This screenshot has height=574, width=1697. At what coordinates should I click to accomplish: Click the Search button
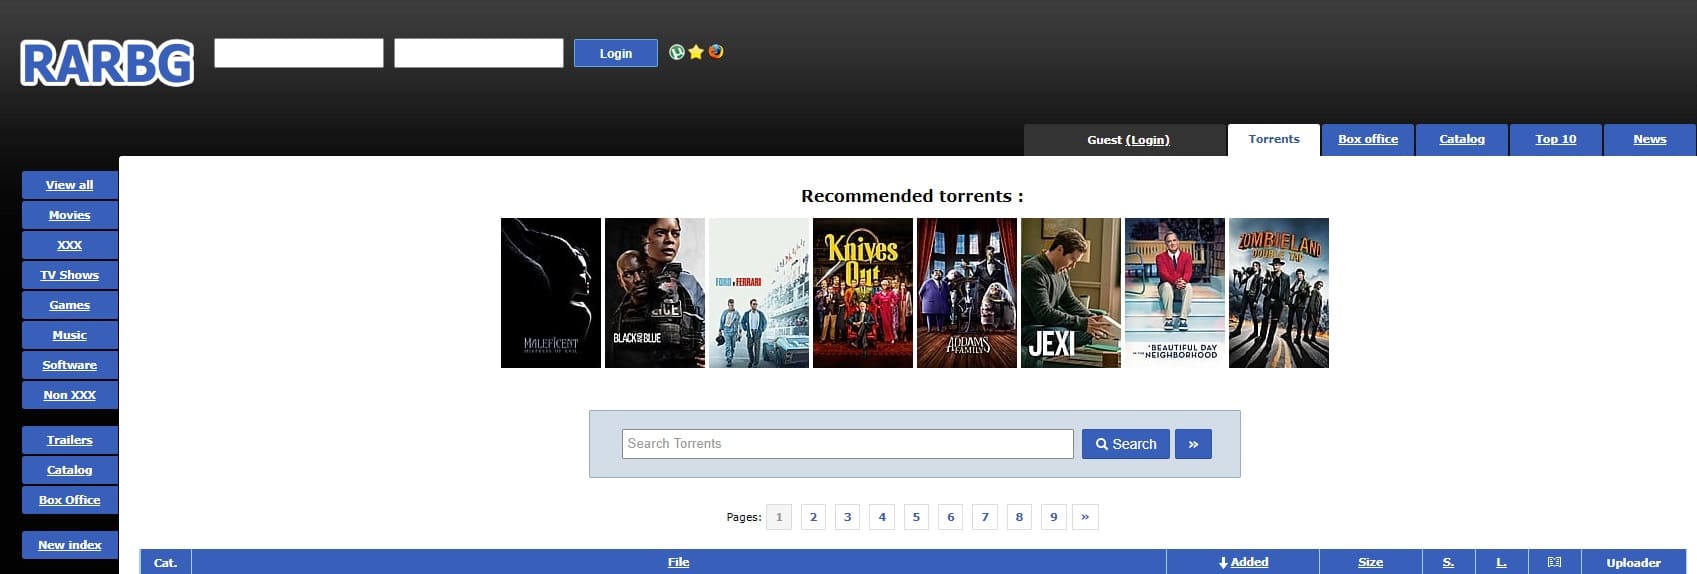(1126, 444)
